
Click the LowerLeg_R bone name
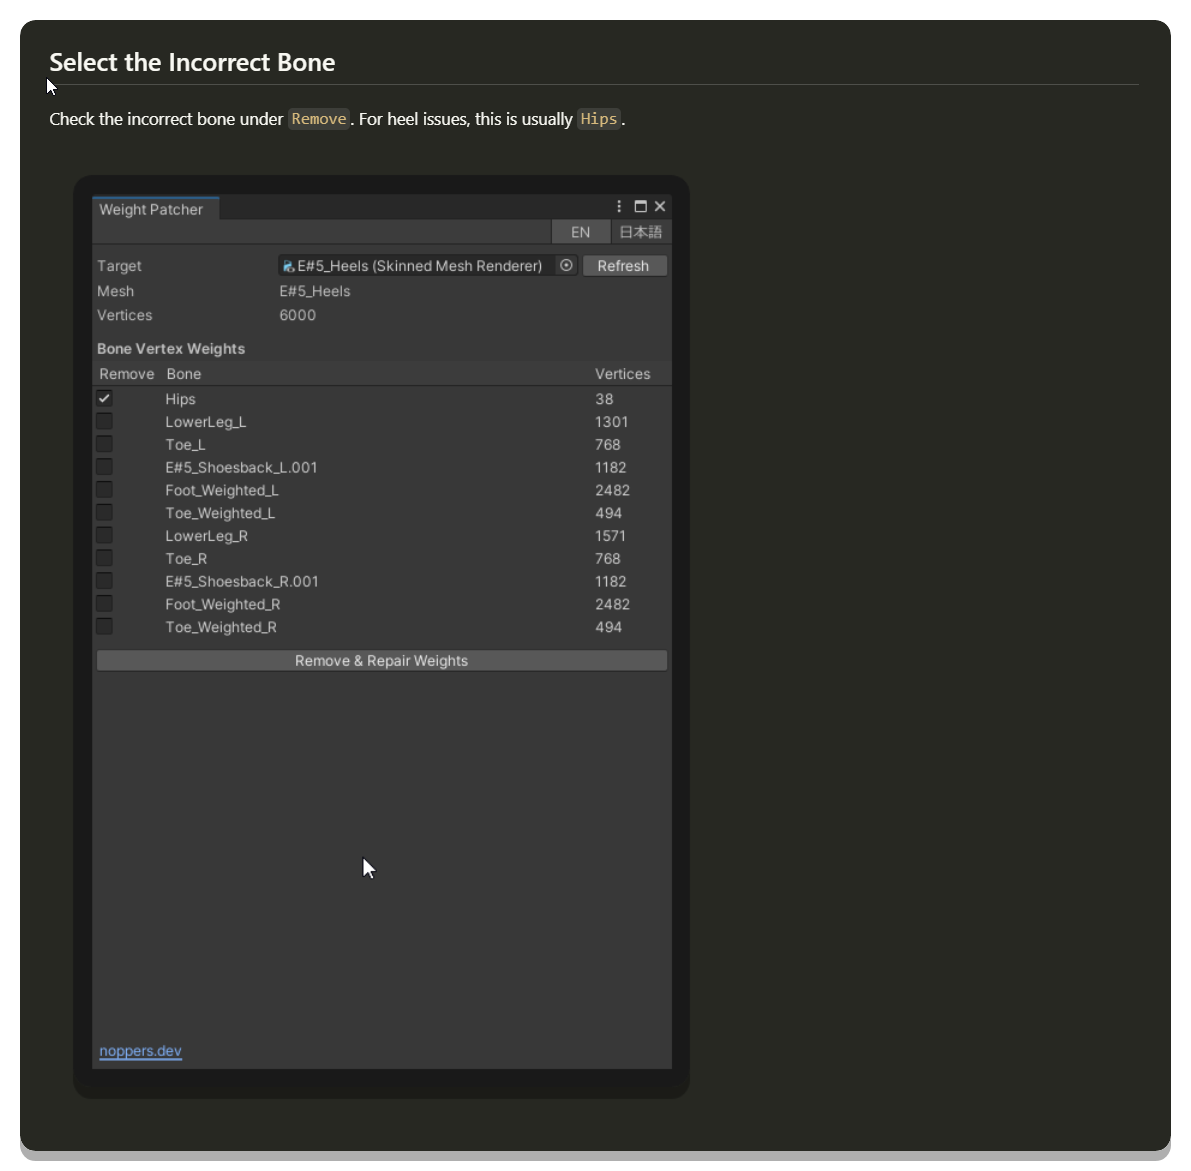pos(207,536)
